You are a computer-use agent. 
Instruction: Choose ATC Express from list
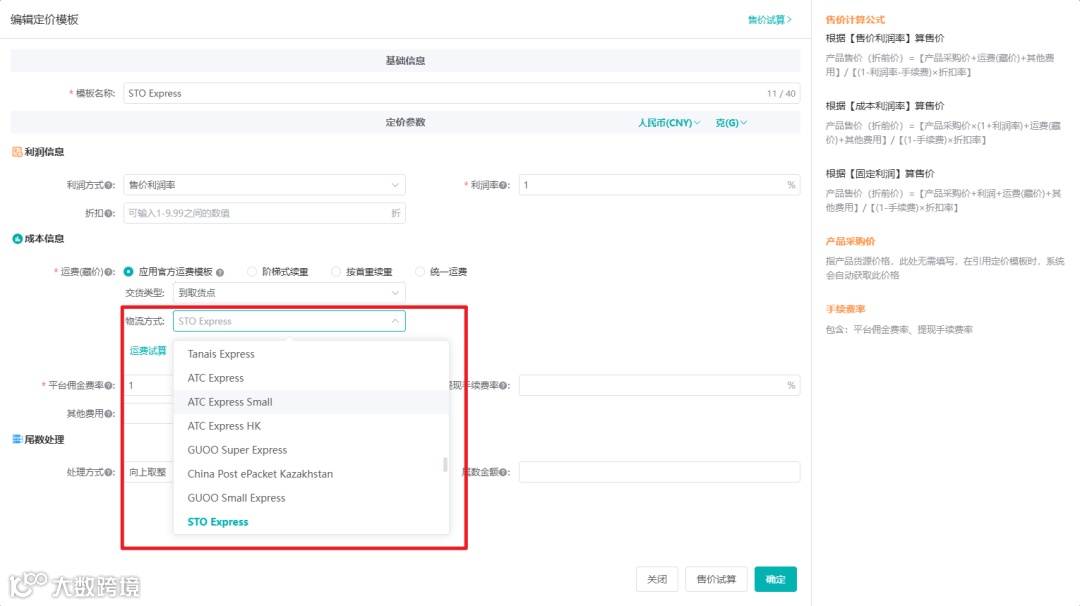click(311, 378)
